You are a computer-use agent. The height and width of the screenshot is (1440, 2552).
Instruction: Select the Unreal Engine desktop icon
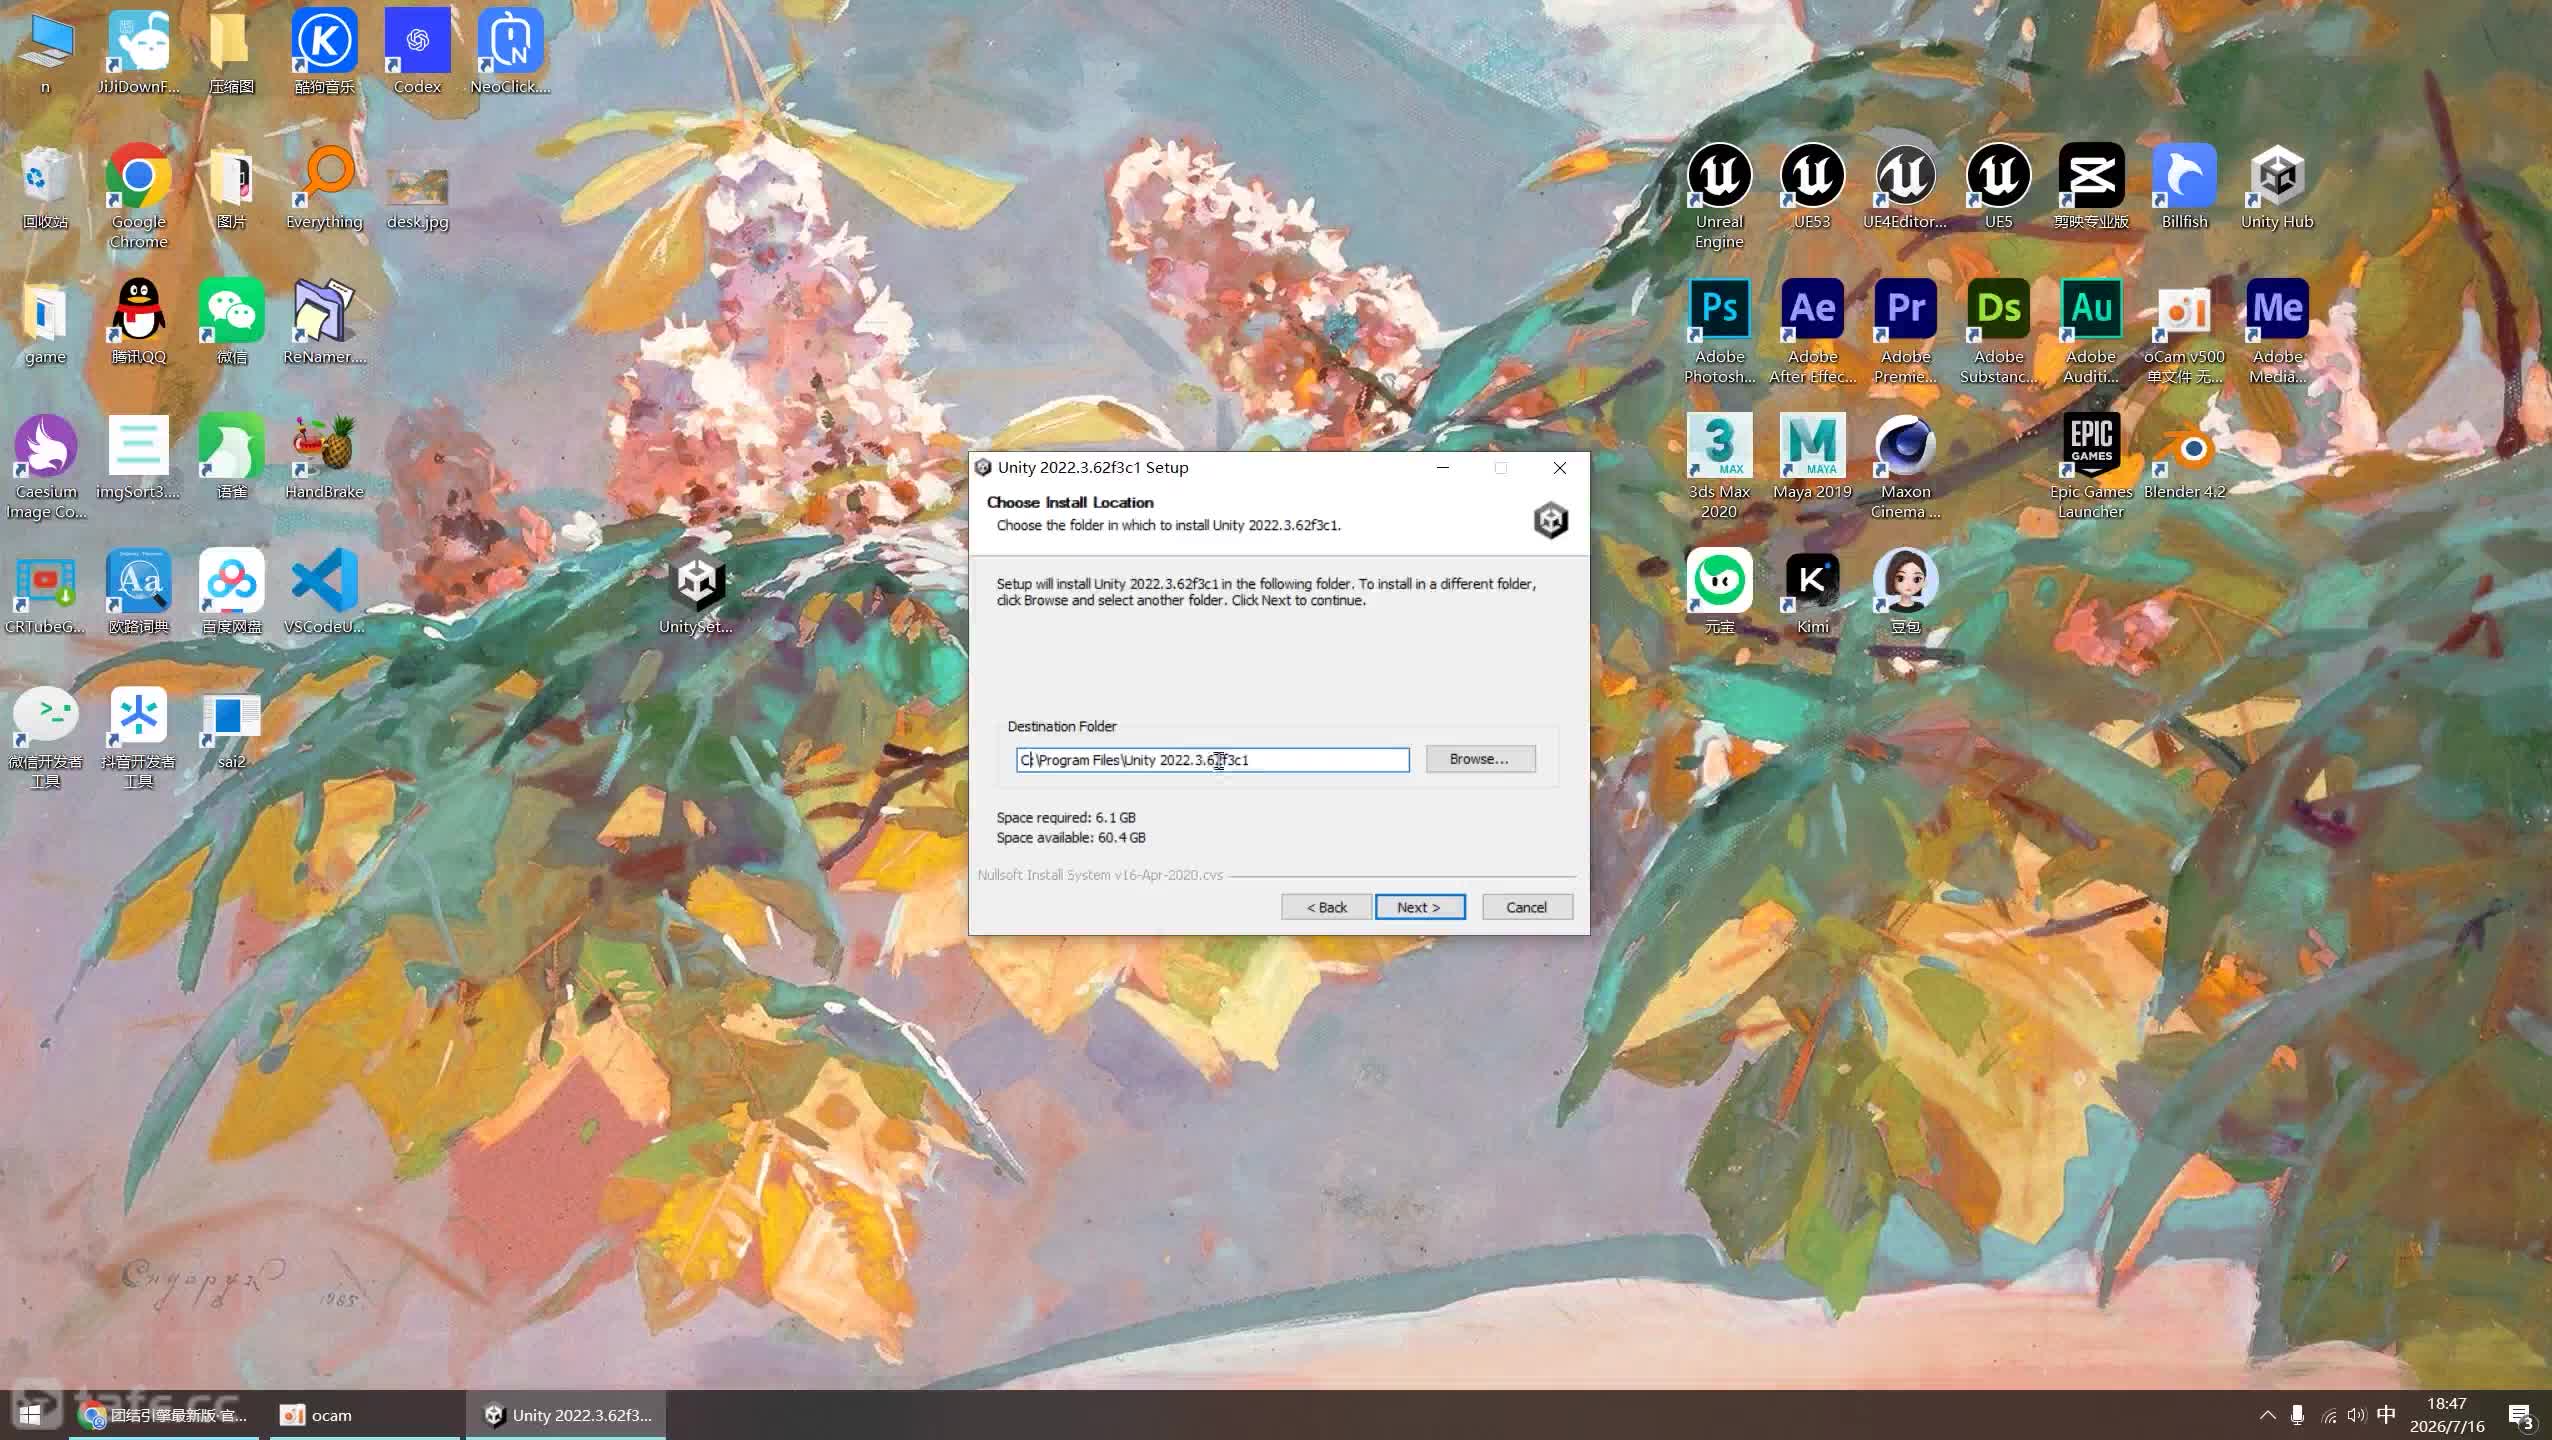(1719, 197)
